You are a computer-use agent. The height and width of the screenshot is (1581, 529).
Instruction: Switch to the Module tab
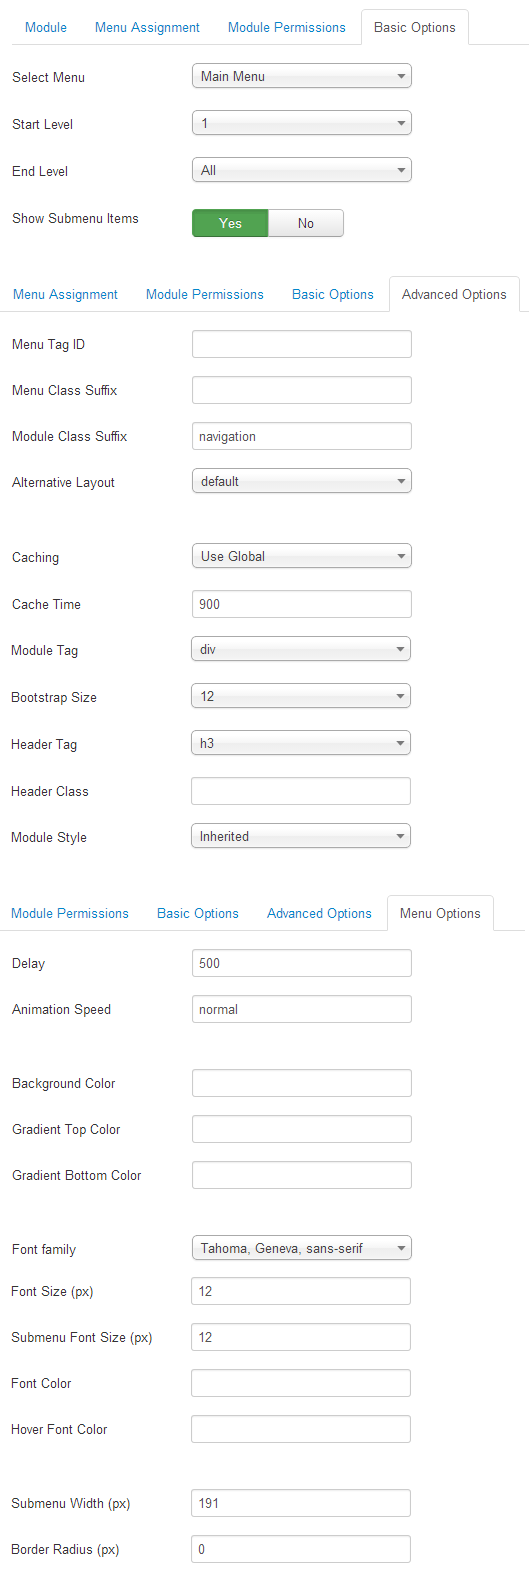click(46, 27)
